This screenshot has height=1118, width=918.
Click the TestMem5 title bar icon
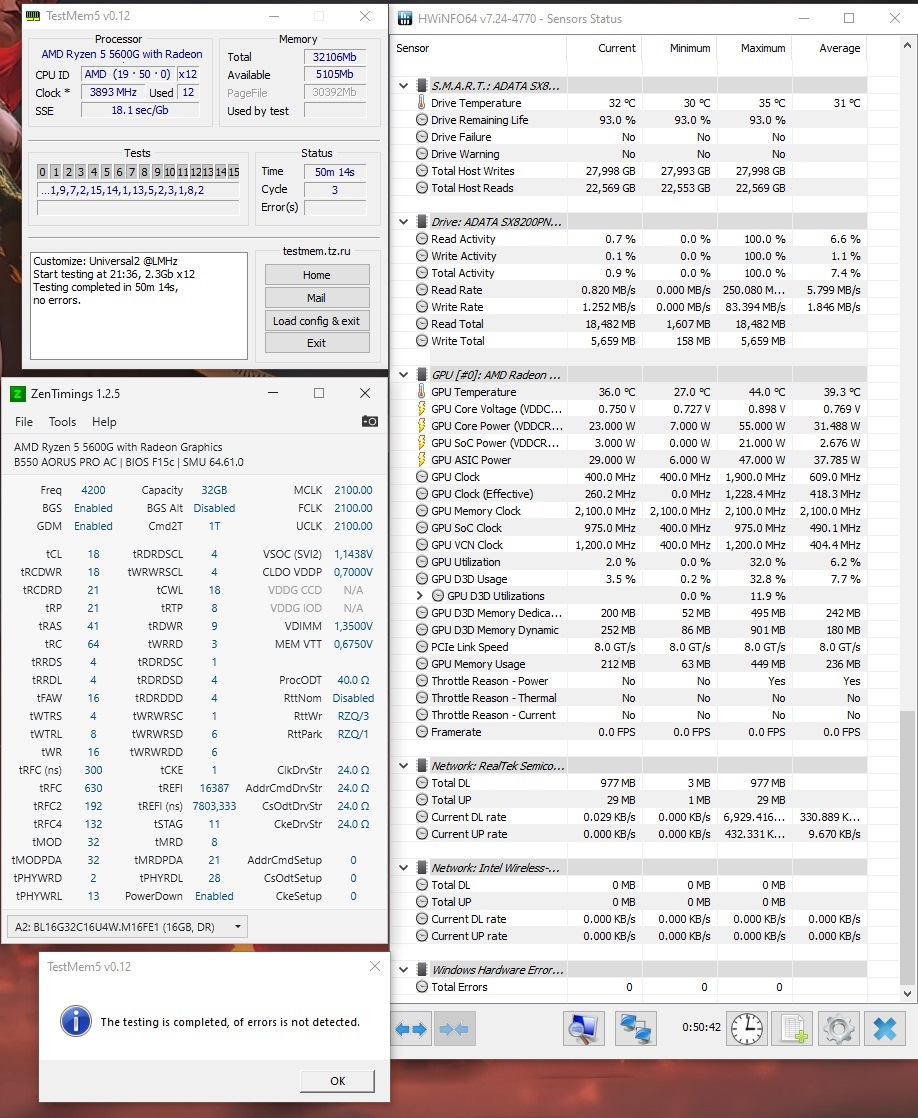click(x=33, y=16)
